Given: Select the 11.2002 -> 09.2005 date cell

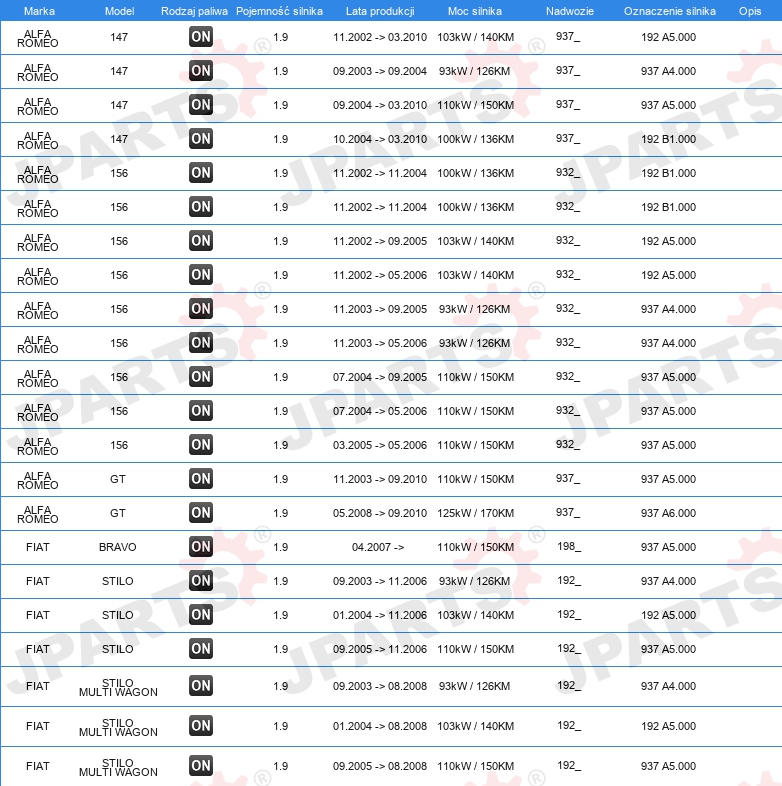Looking at the screenshot, I should coord(380,241).
